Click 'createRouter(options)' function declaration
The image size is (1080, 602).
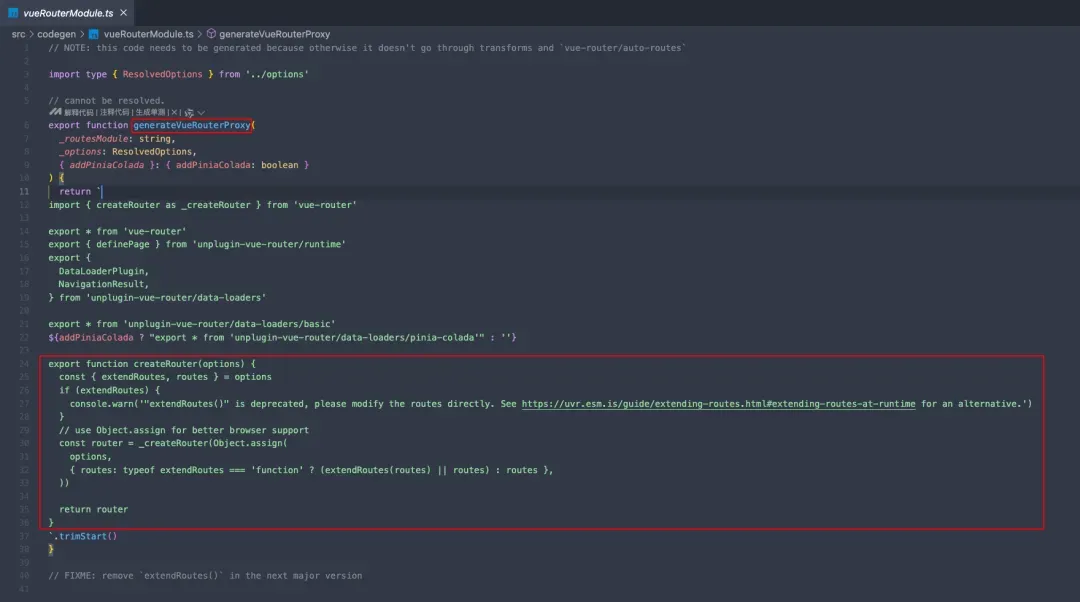(x=189, y=364)
